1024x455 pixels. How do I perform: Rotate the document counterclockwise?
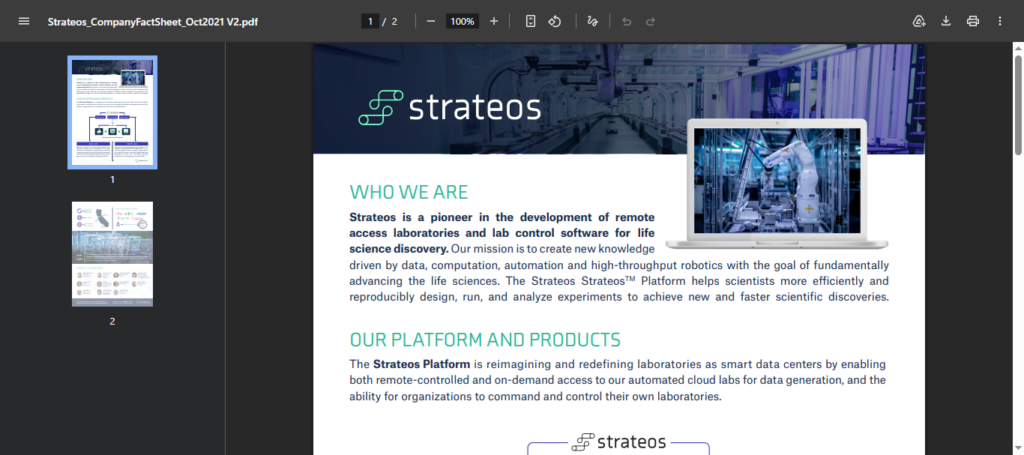pyautogui.click(x=554, y=21)
